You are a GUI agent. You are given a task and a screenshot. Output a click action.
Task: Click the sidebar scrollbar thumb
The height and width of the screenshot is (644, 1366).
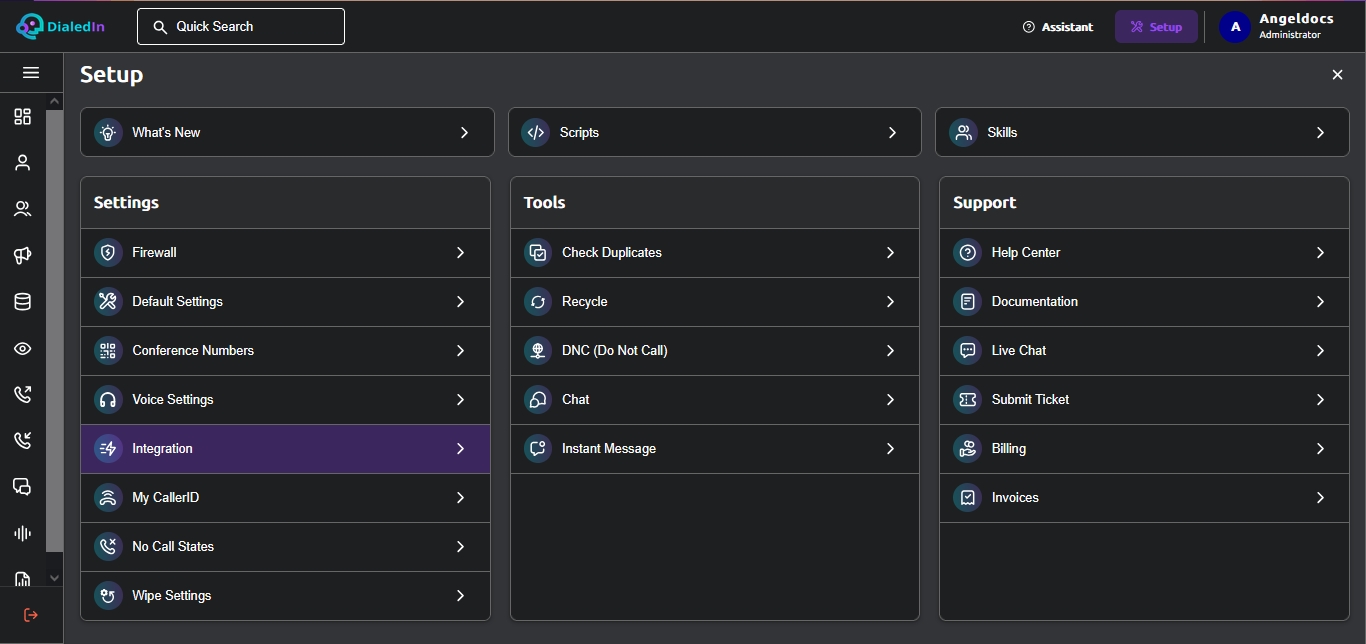coord(54,331)
